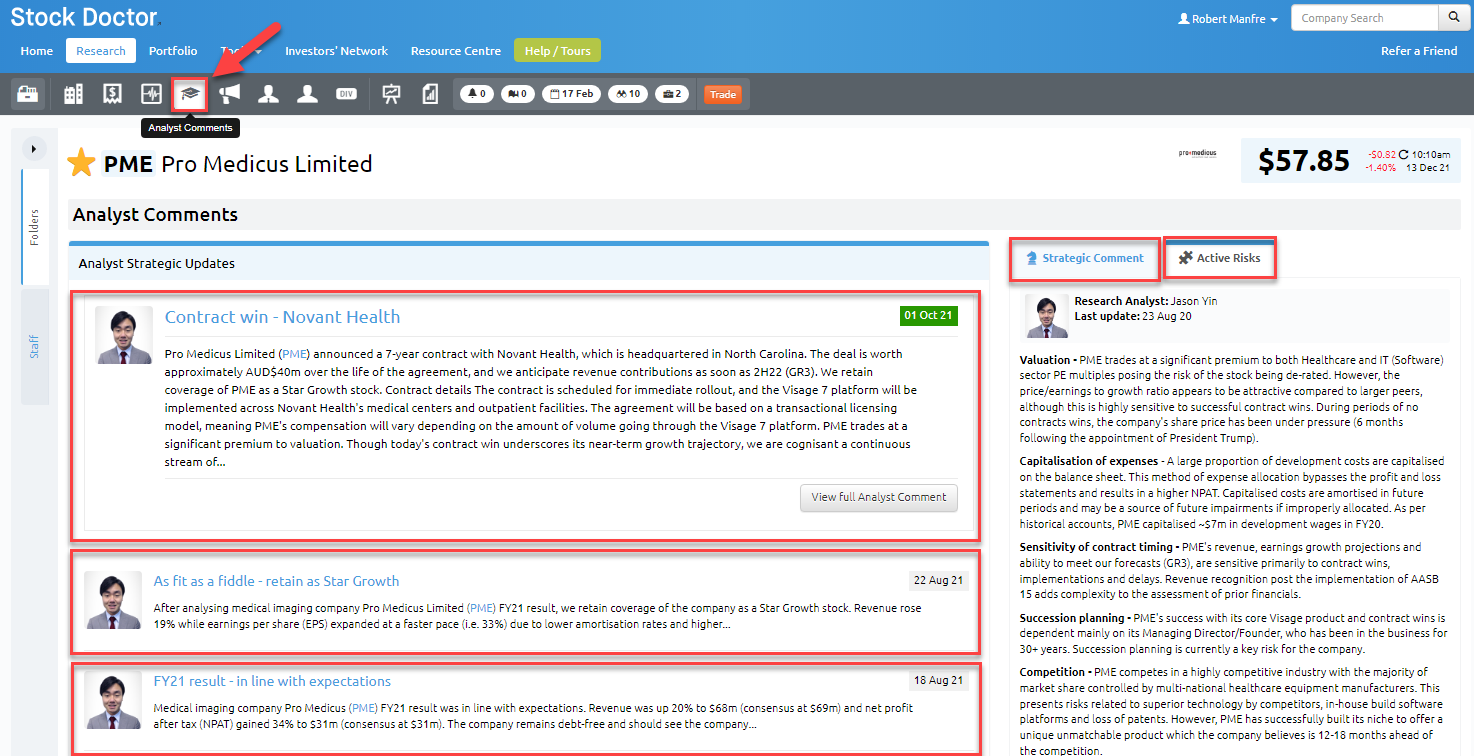The height and width of the screenshot is (756, 1474).
Task: Click the binoculars badge showing 10
Action: pyautogui.click(x=629, y=94)
